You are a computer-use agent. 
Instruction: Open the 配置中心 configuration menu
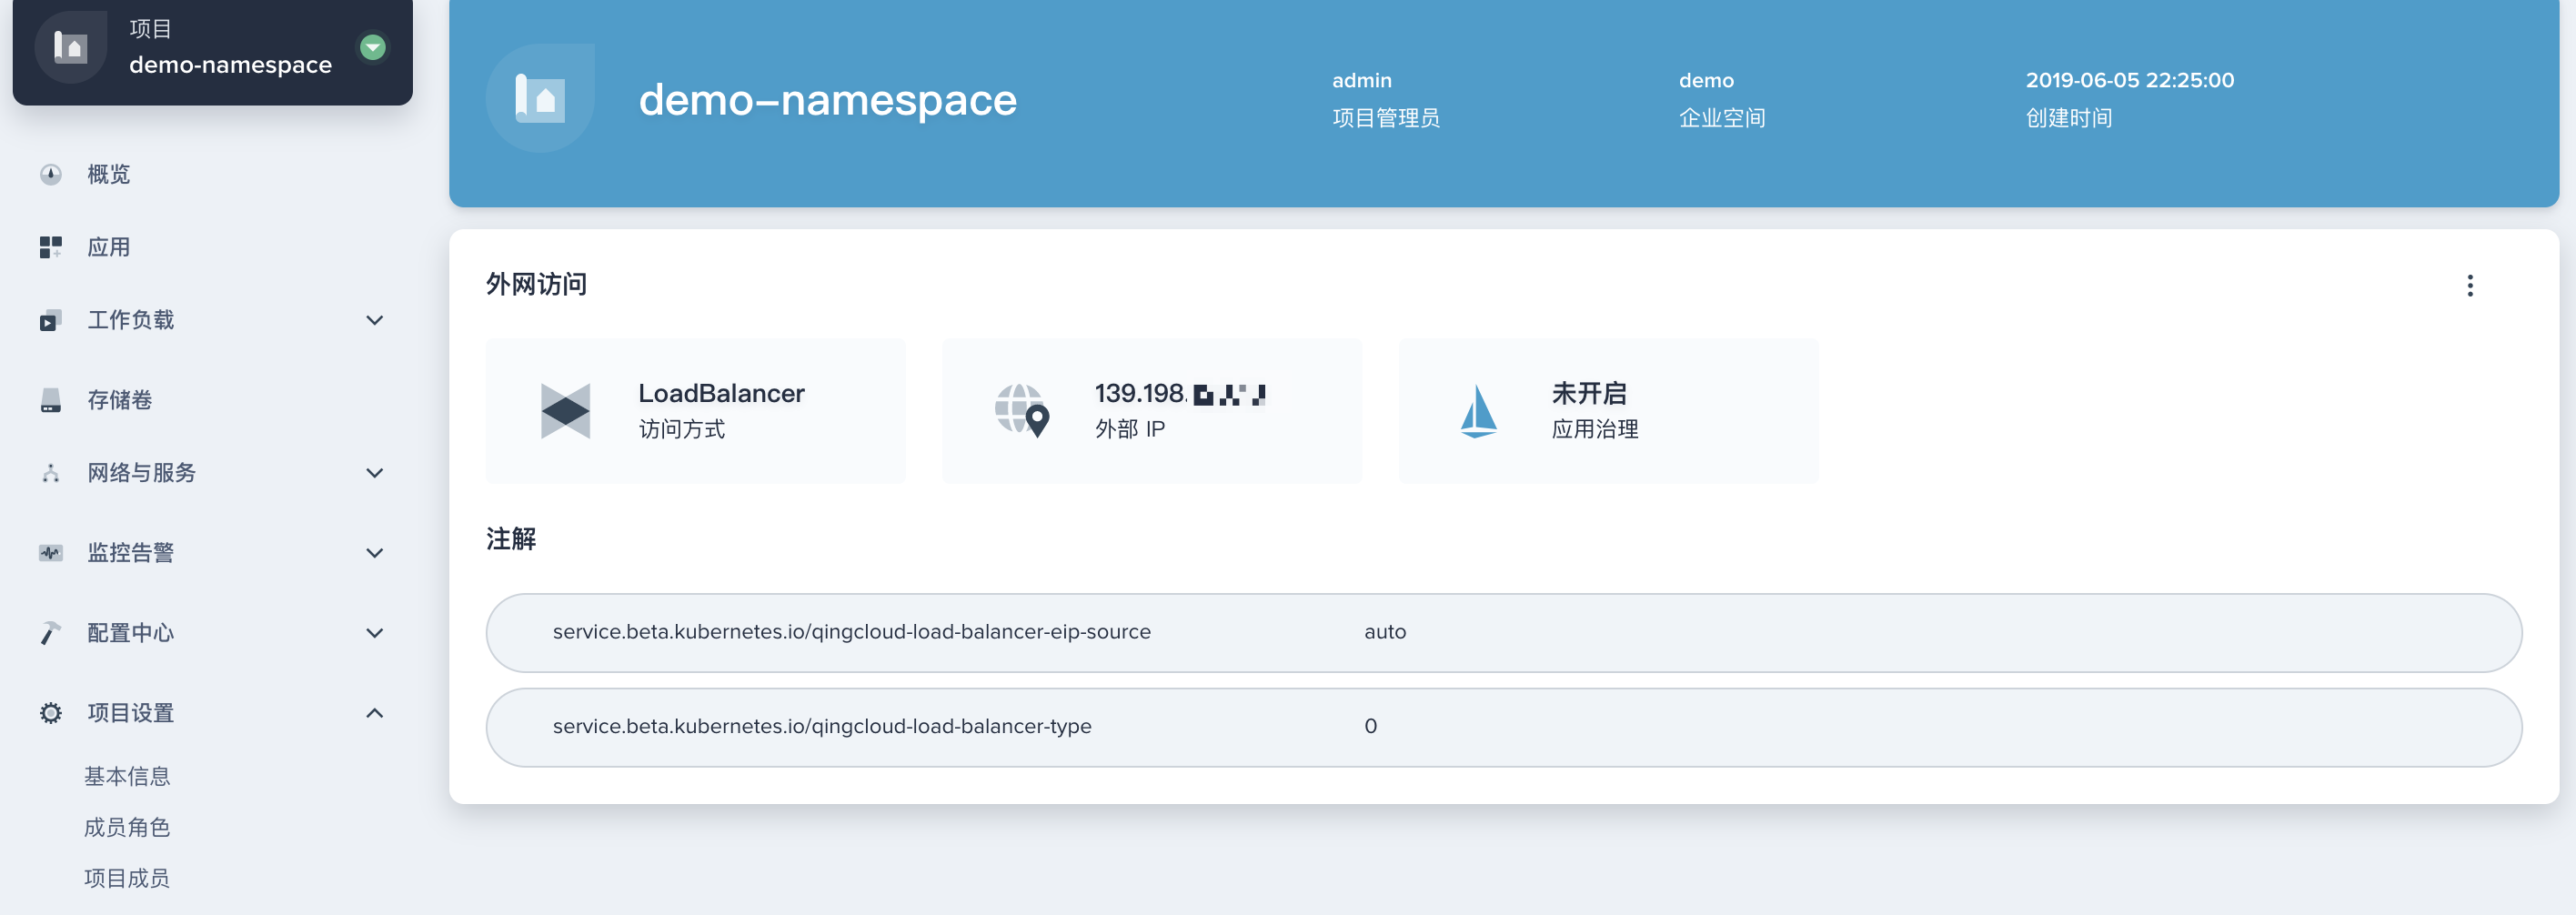click(x=130, y=633)
